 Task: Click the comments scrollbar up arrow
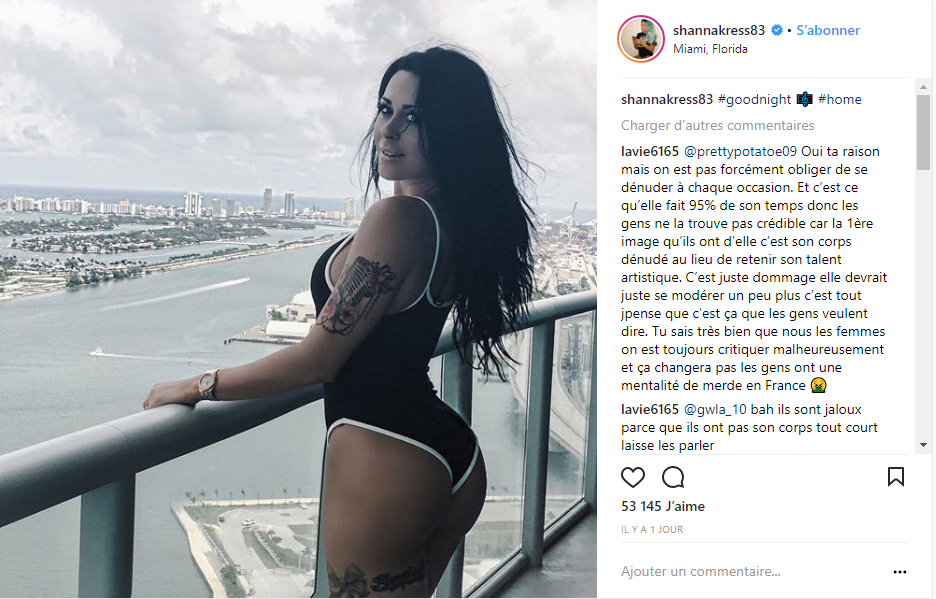(x=923, y=87)
